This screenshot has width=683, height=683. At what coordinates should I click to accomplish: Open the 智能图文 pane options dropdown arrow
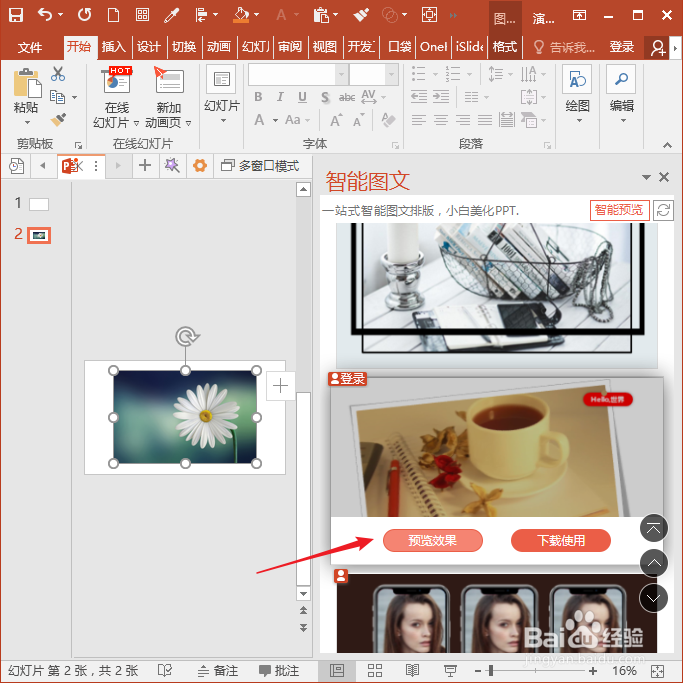[x=646, y=177]
